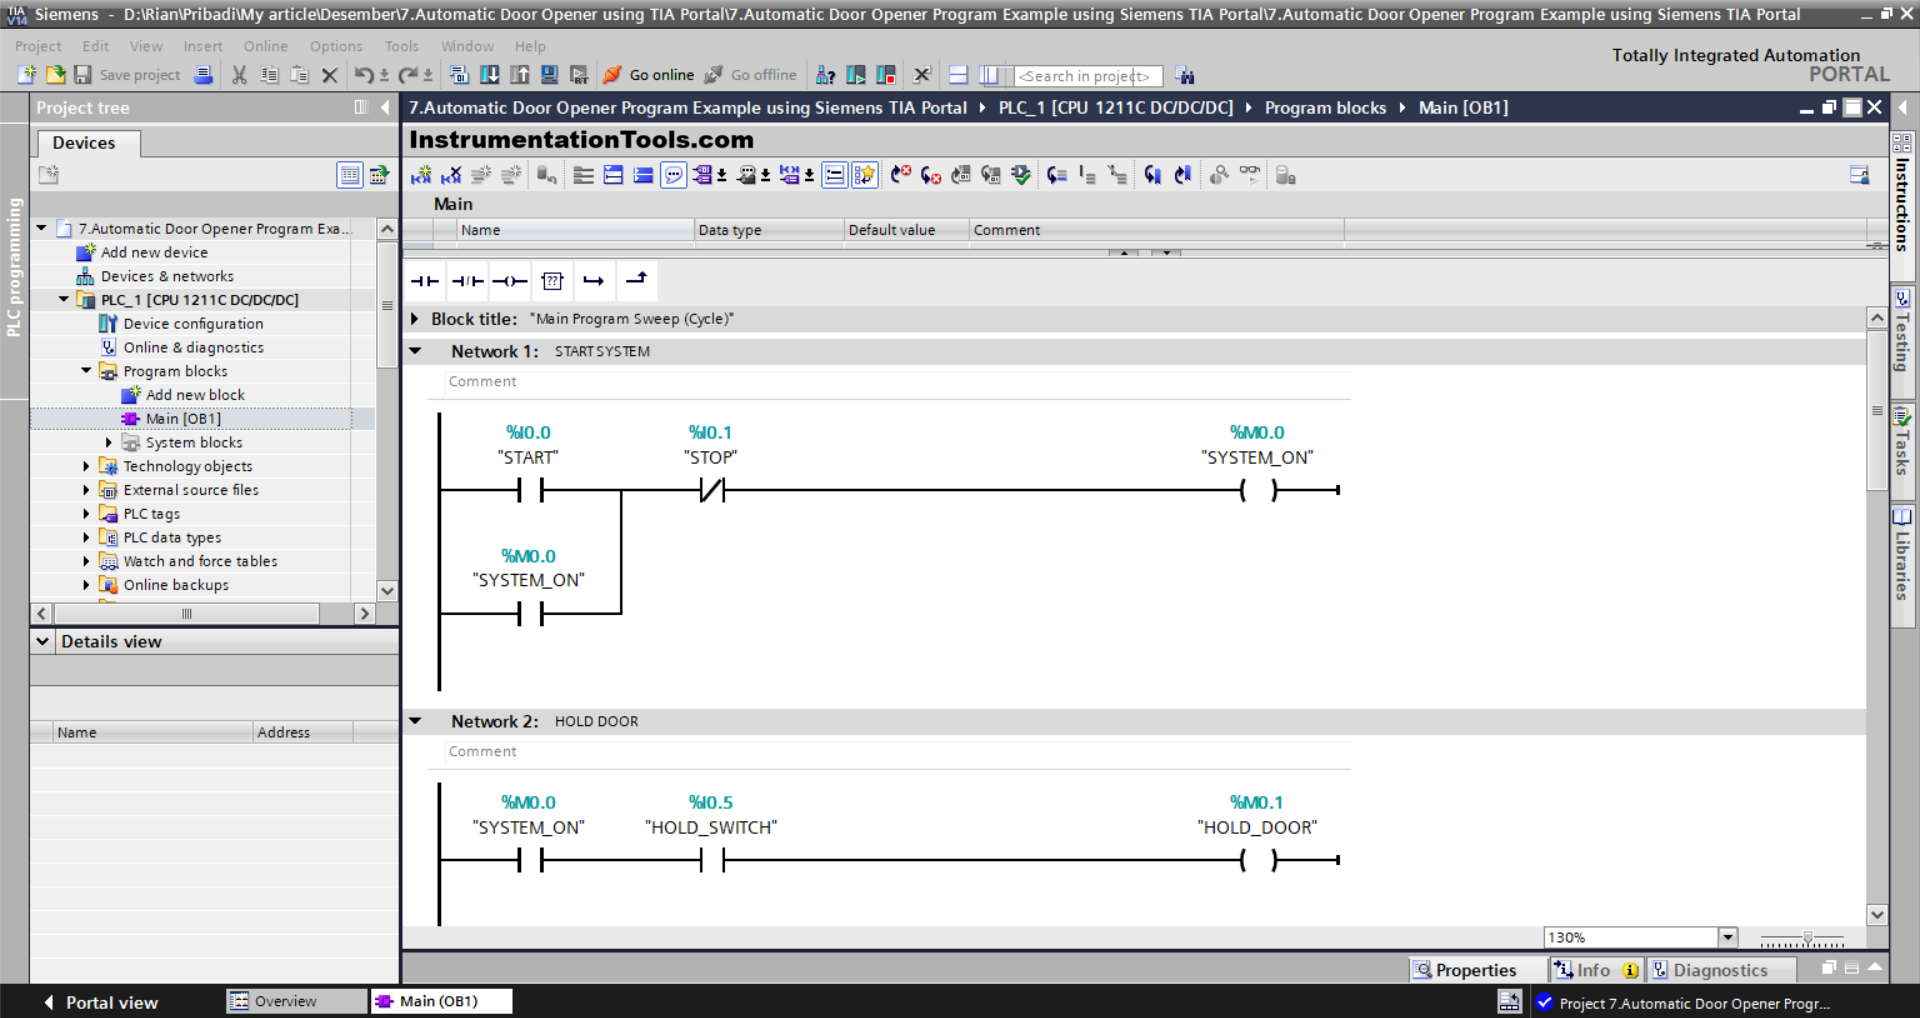Image resolution: width=1920 pixels, height=1018 pixels.
Task: Expand the System blocks node
Action: (109, 442)
